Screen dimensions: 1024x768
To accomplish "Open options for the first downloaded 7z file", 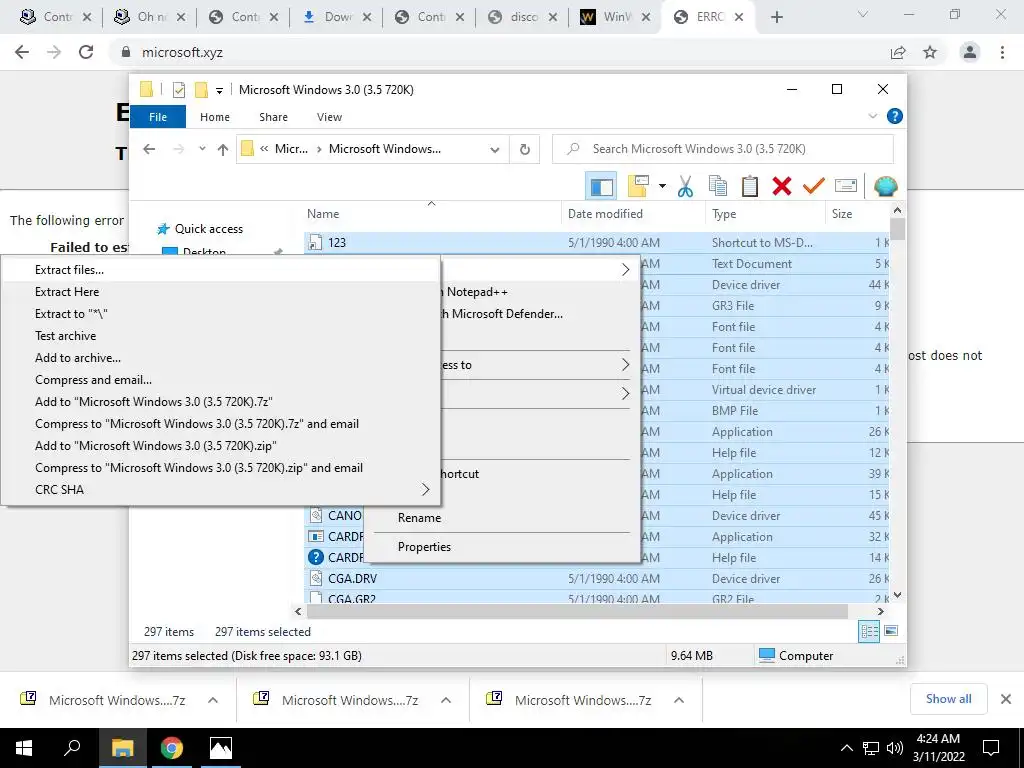I will tap(213, 700).
